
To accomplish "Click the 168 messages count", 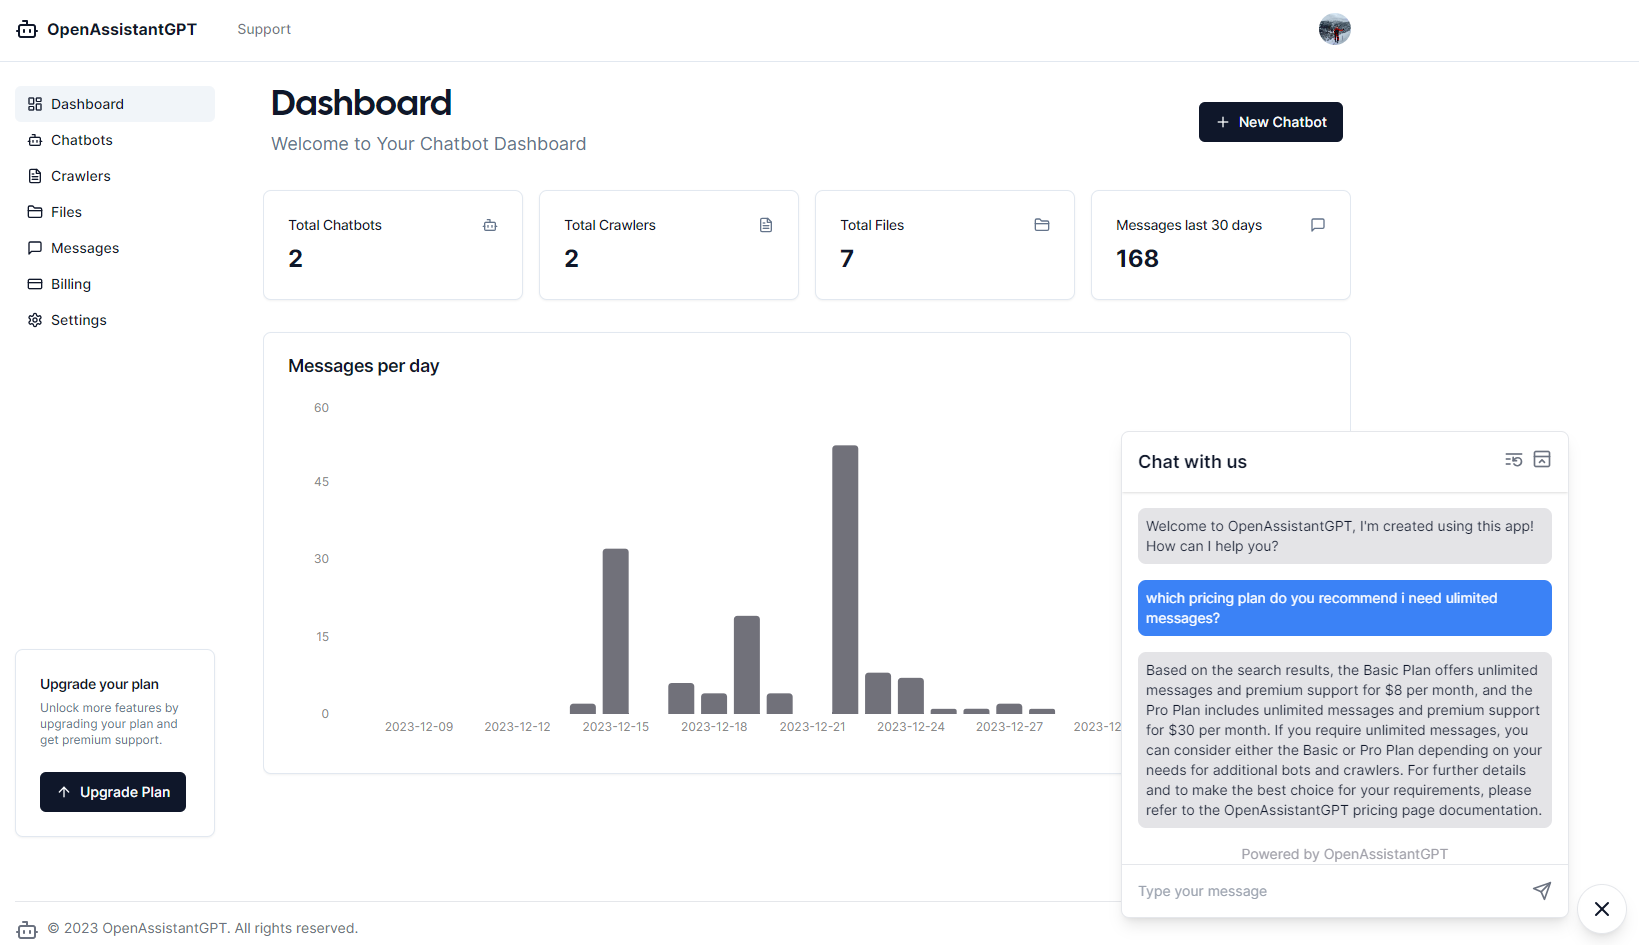I will (1138, 259).
